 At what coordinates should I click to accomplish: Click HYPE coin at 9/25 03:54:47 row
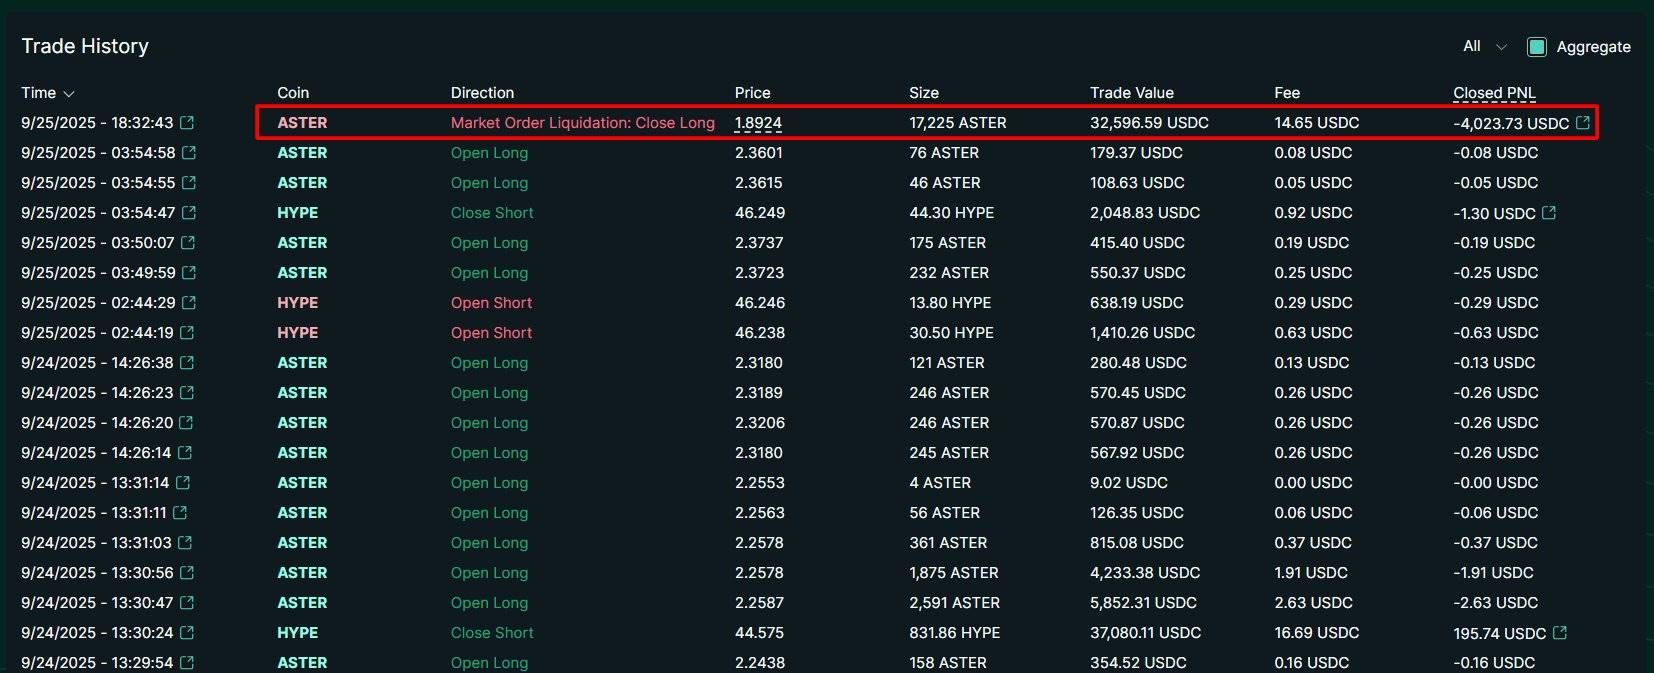pos(297,213)
